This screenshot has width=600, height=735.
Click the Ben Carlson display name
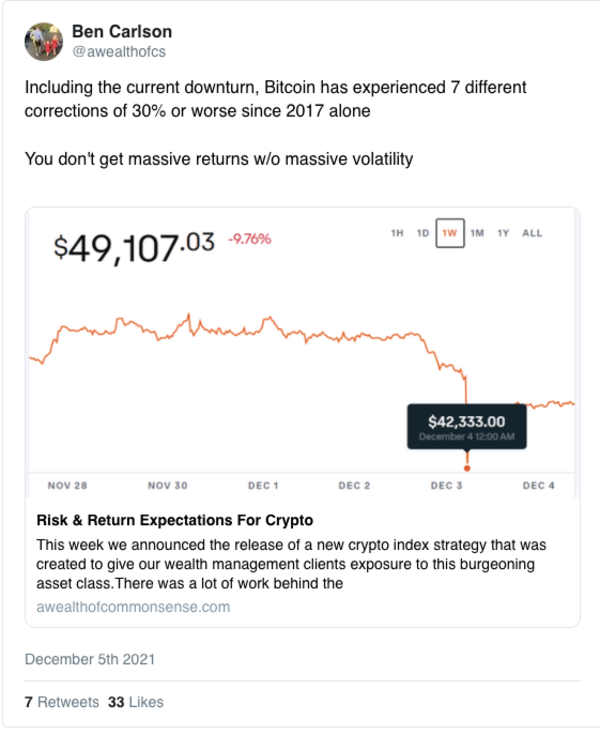pos(122,31)
